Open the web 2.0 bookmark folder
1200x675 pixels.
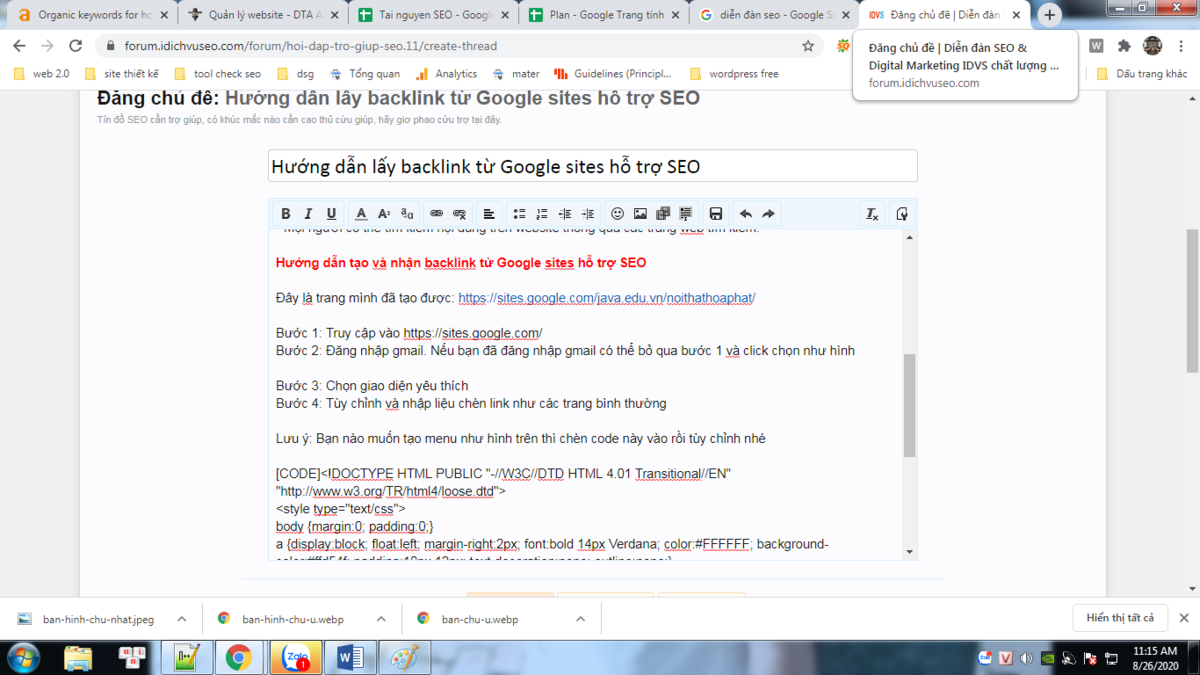click(x=42, y=74)
